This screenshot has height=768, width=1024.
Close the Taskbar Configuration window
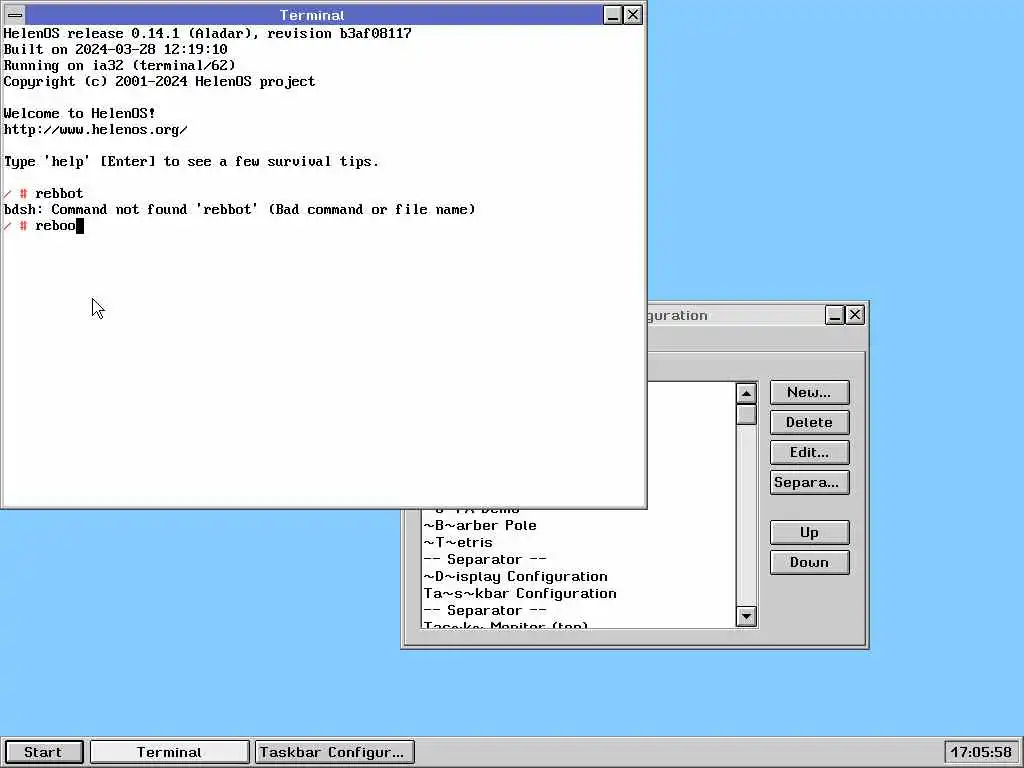point(855,315)
